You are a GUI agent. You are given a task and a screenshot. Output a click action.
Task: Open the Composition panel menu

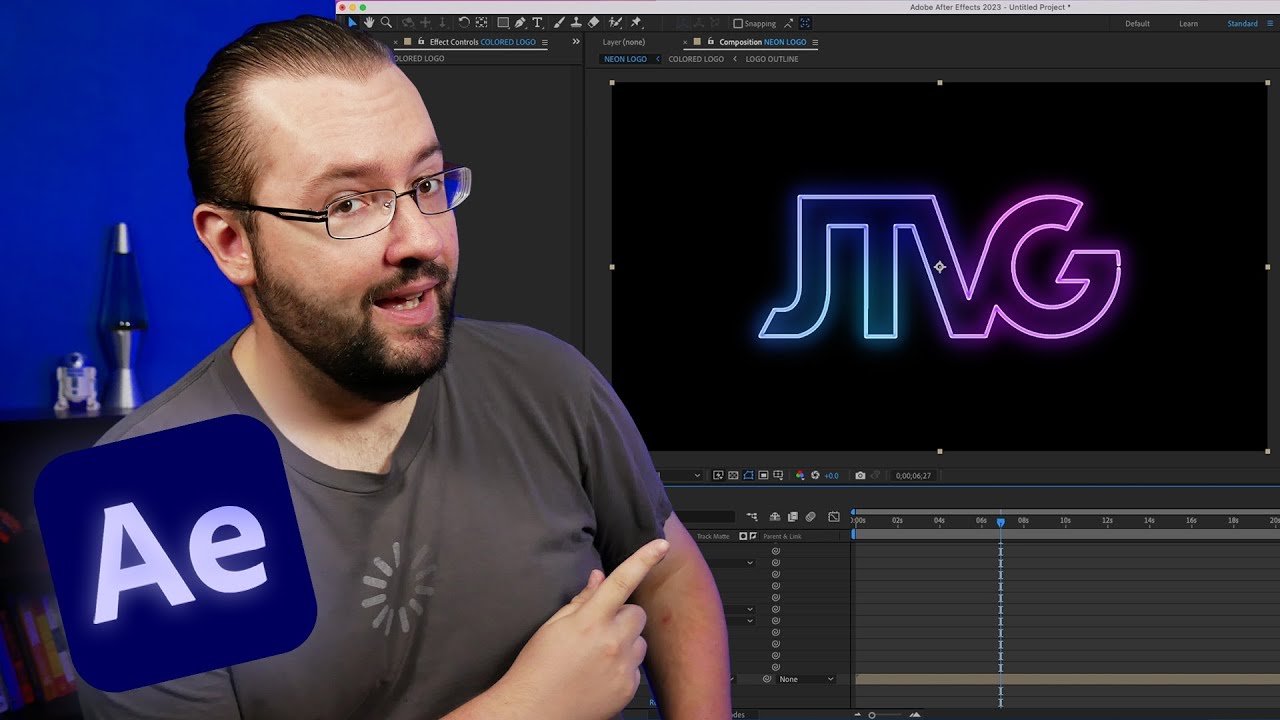coord(815,42)
